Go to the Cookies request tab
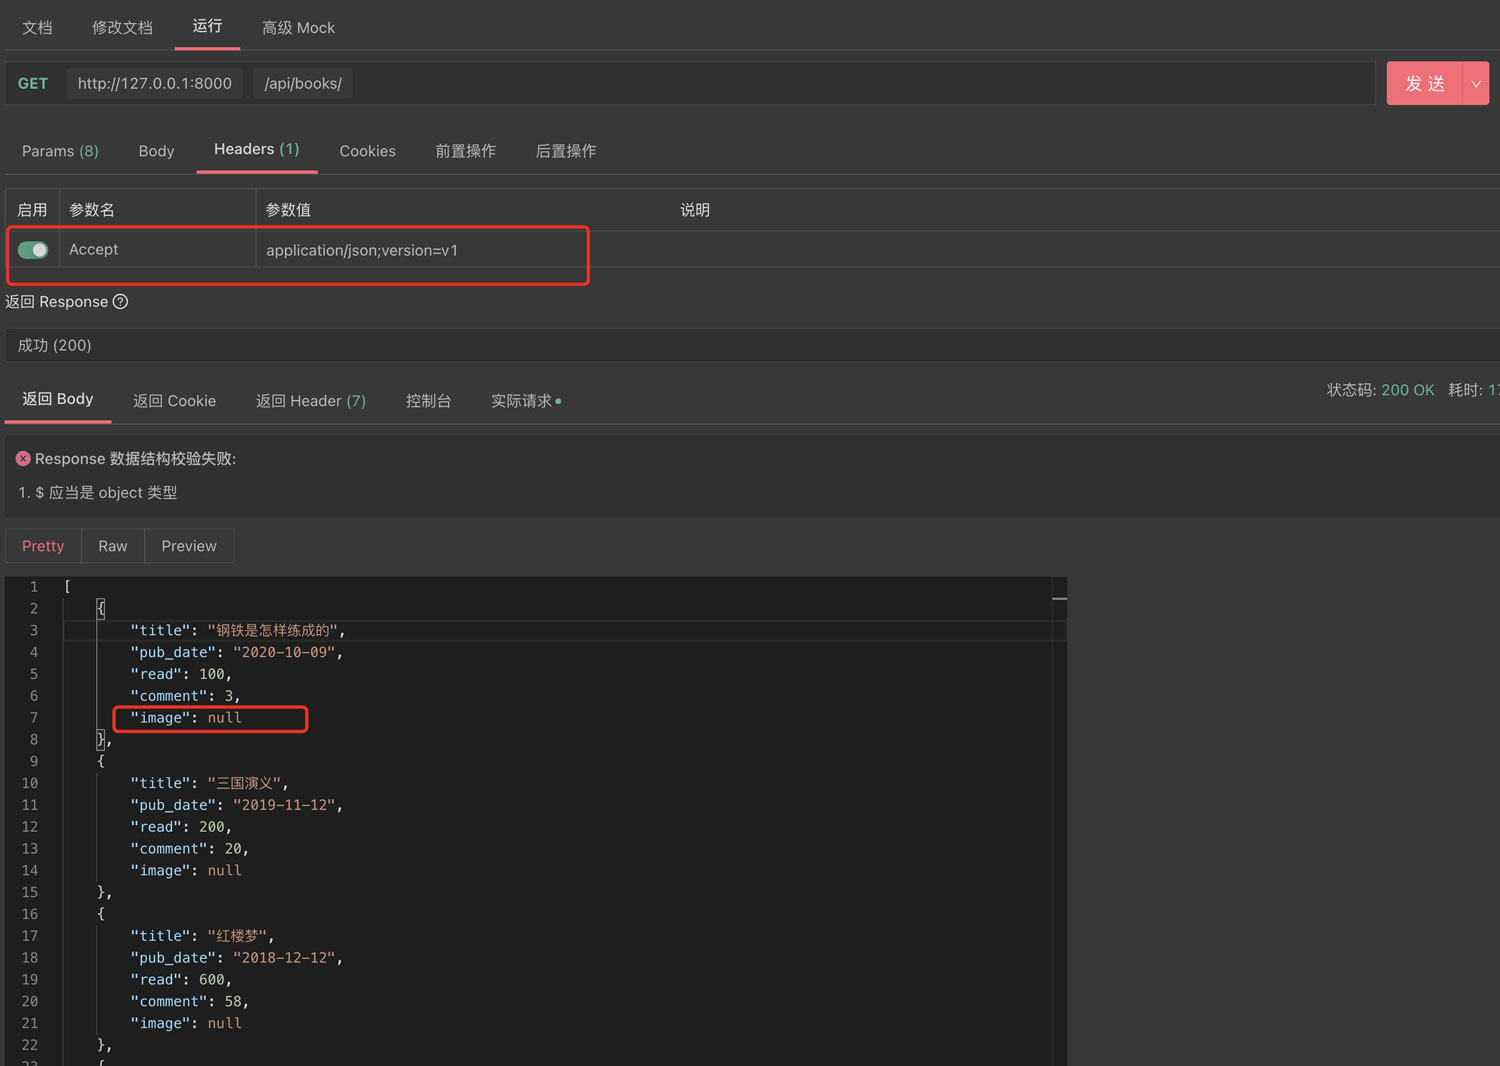The image size is (1500, 1066). point(367,151)
